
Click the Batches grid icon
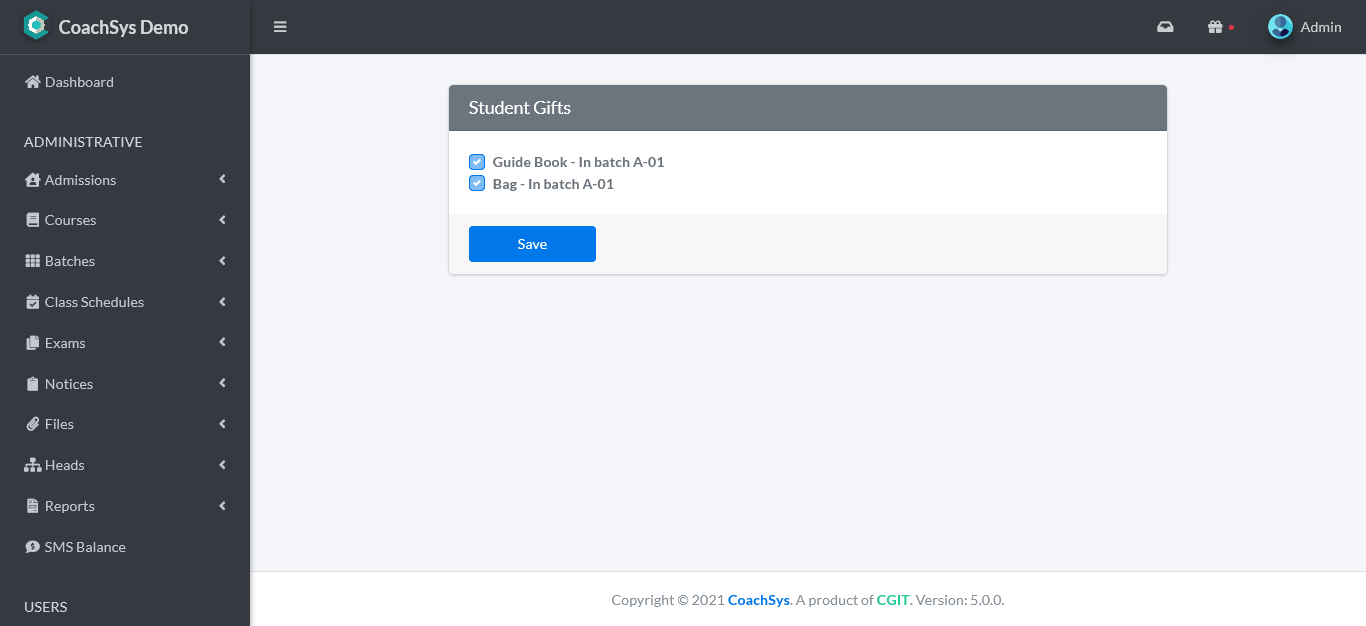coord(33,261)
